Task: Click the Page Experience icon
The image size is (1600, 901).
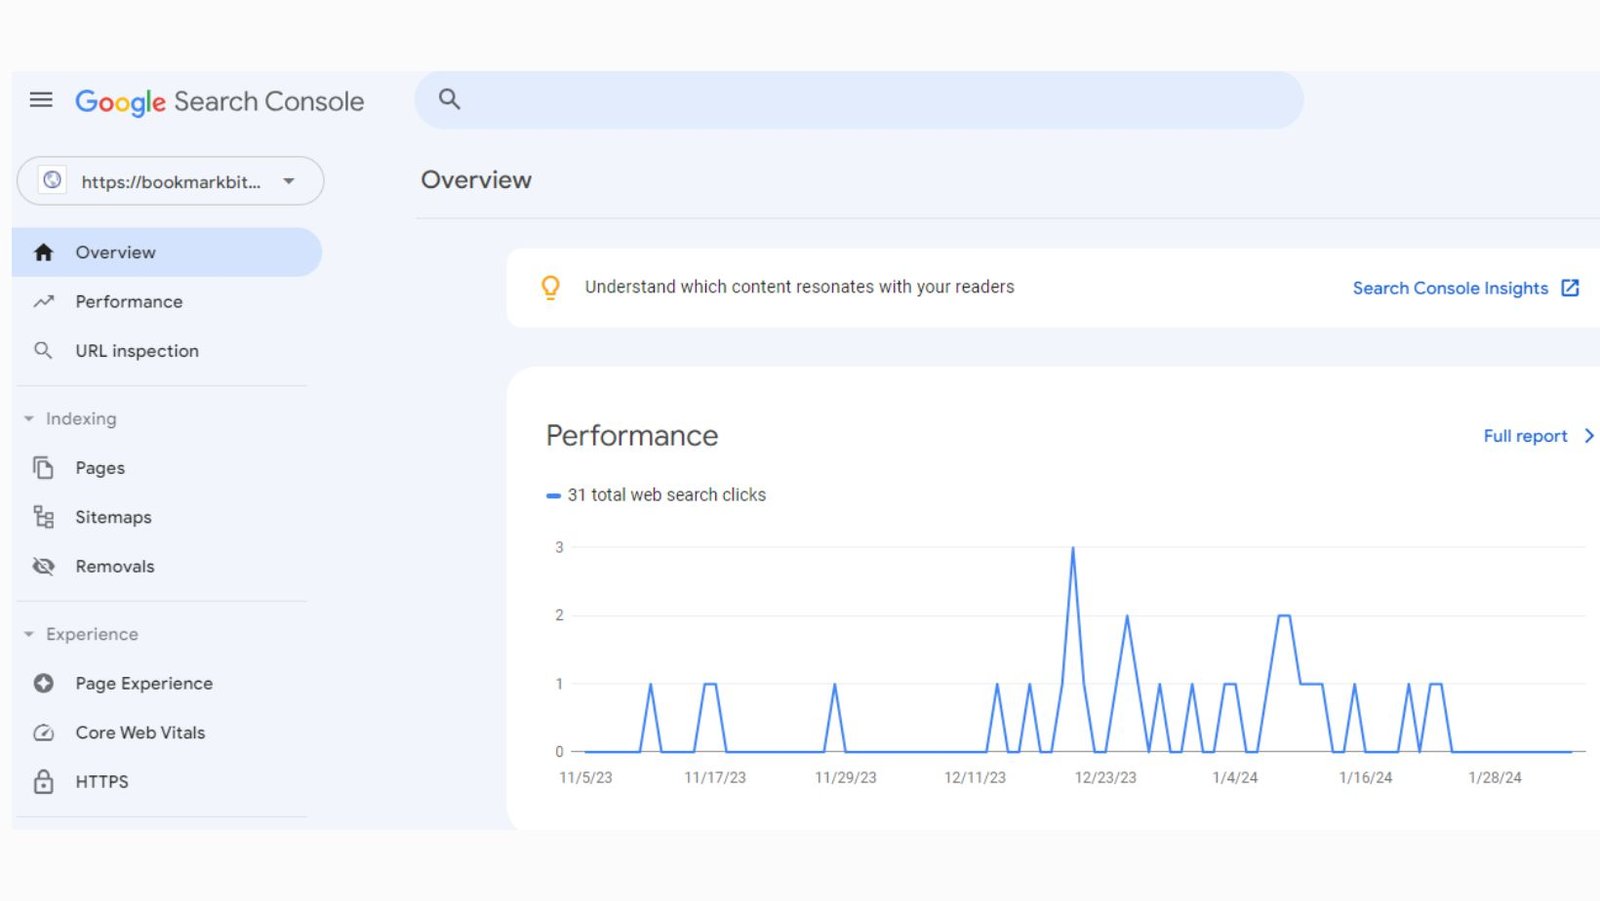Action: 43,684
